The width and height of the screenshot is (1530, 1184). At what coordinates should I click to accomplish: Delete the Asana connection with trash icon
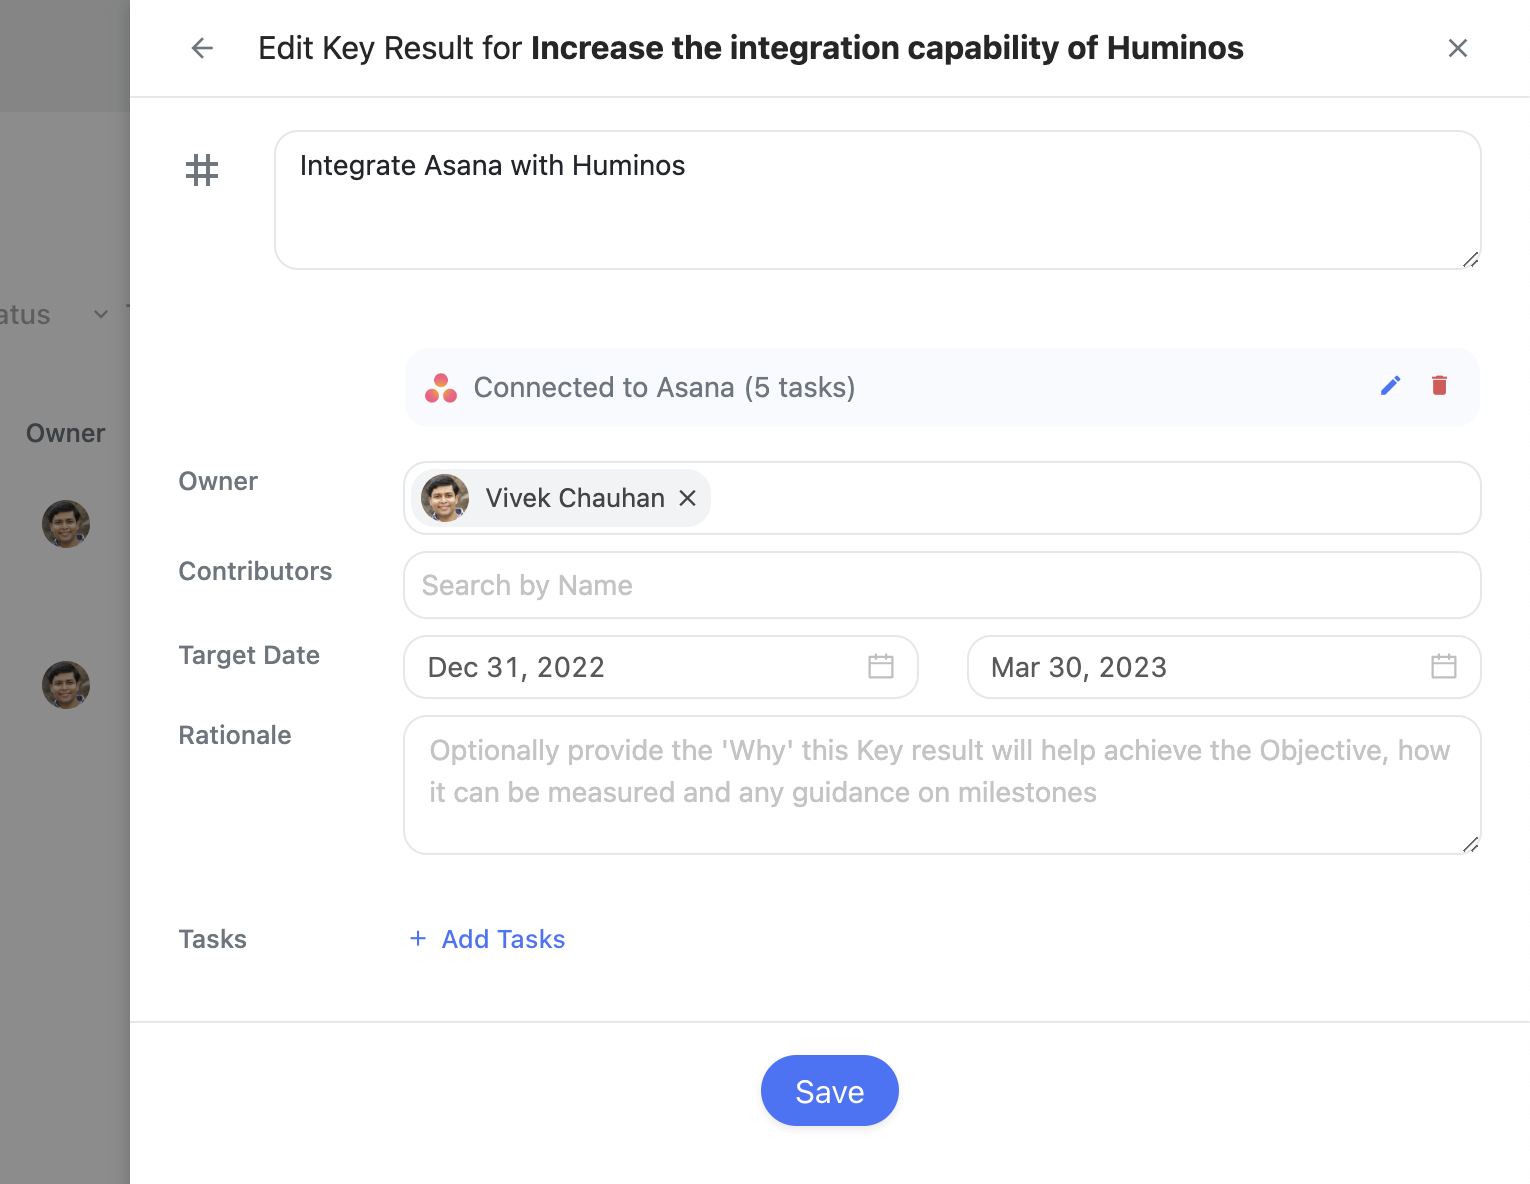(x=1439, y=386)
